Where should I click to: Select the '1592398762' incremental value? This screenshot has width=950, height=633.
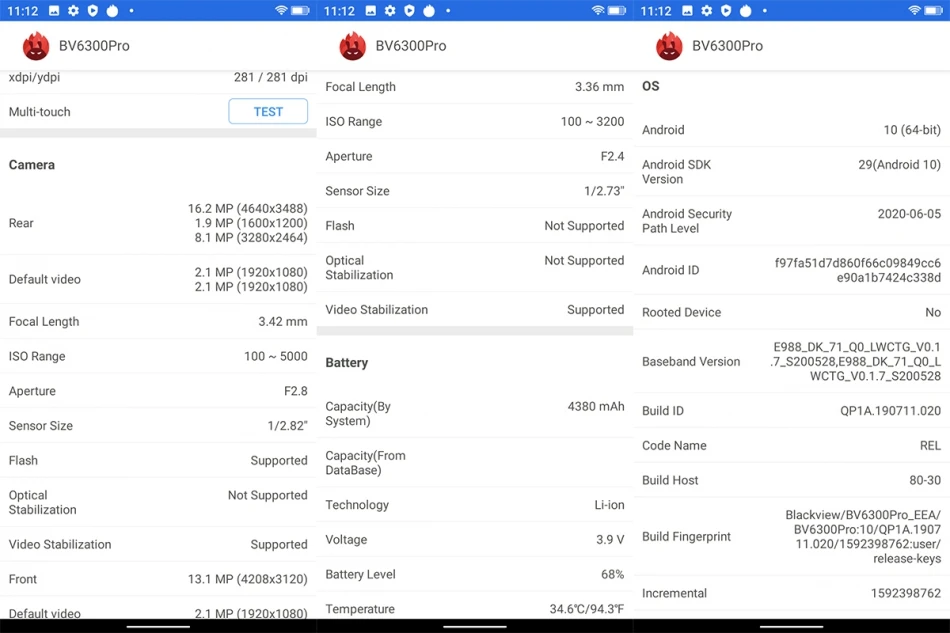click(906, 593)
